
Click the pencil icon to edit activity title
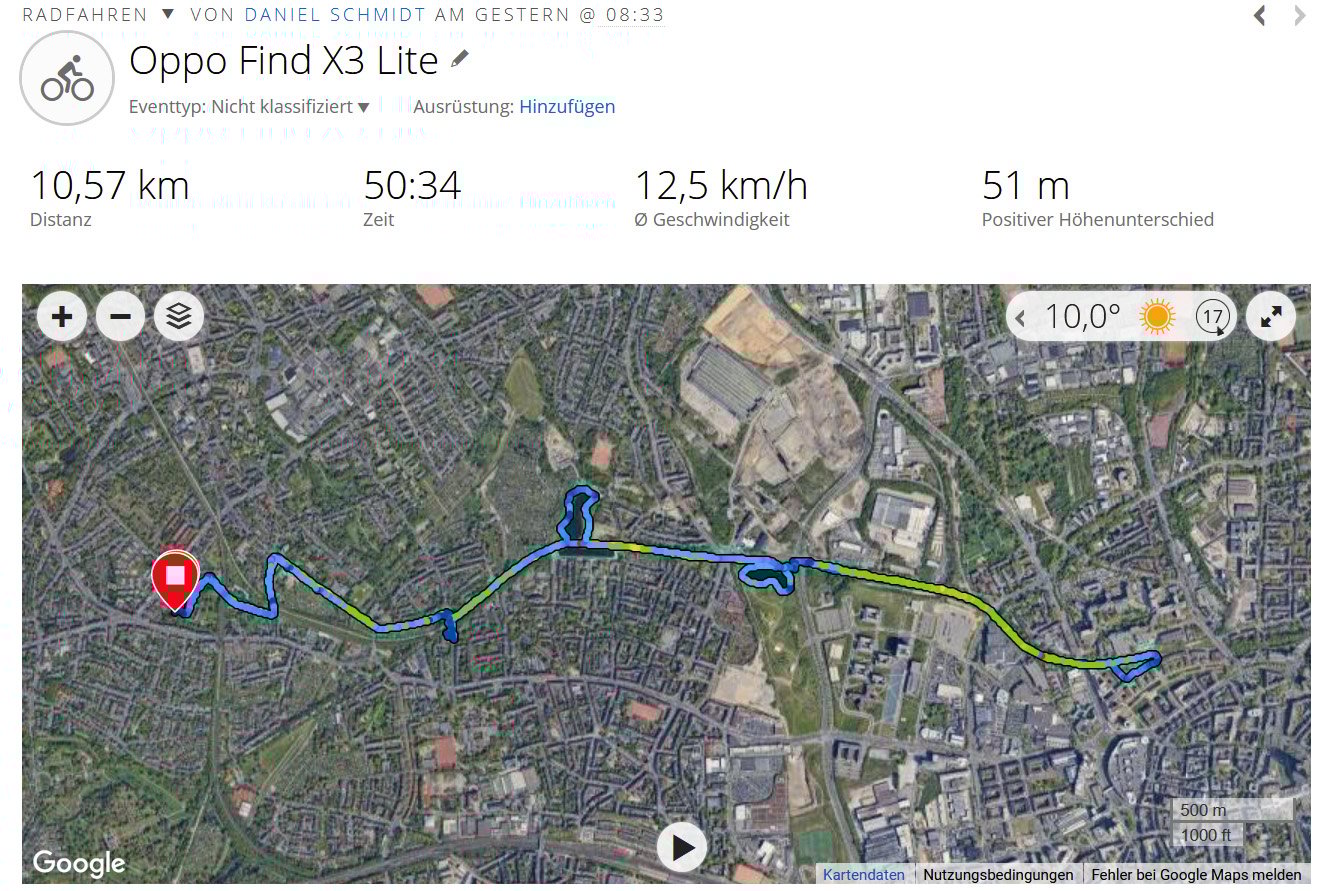coord(459,59)
